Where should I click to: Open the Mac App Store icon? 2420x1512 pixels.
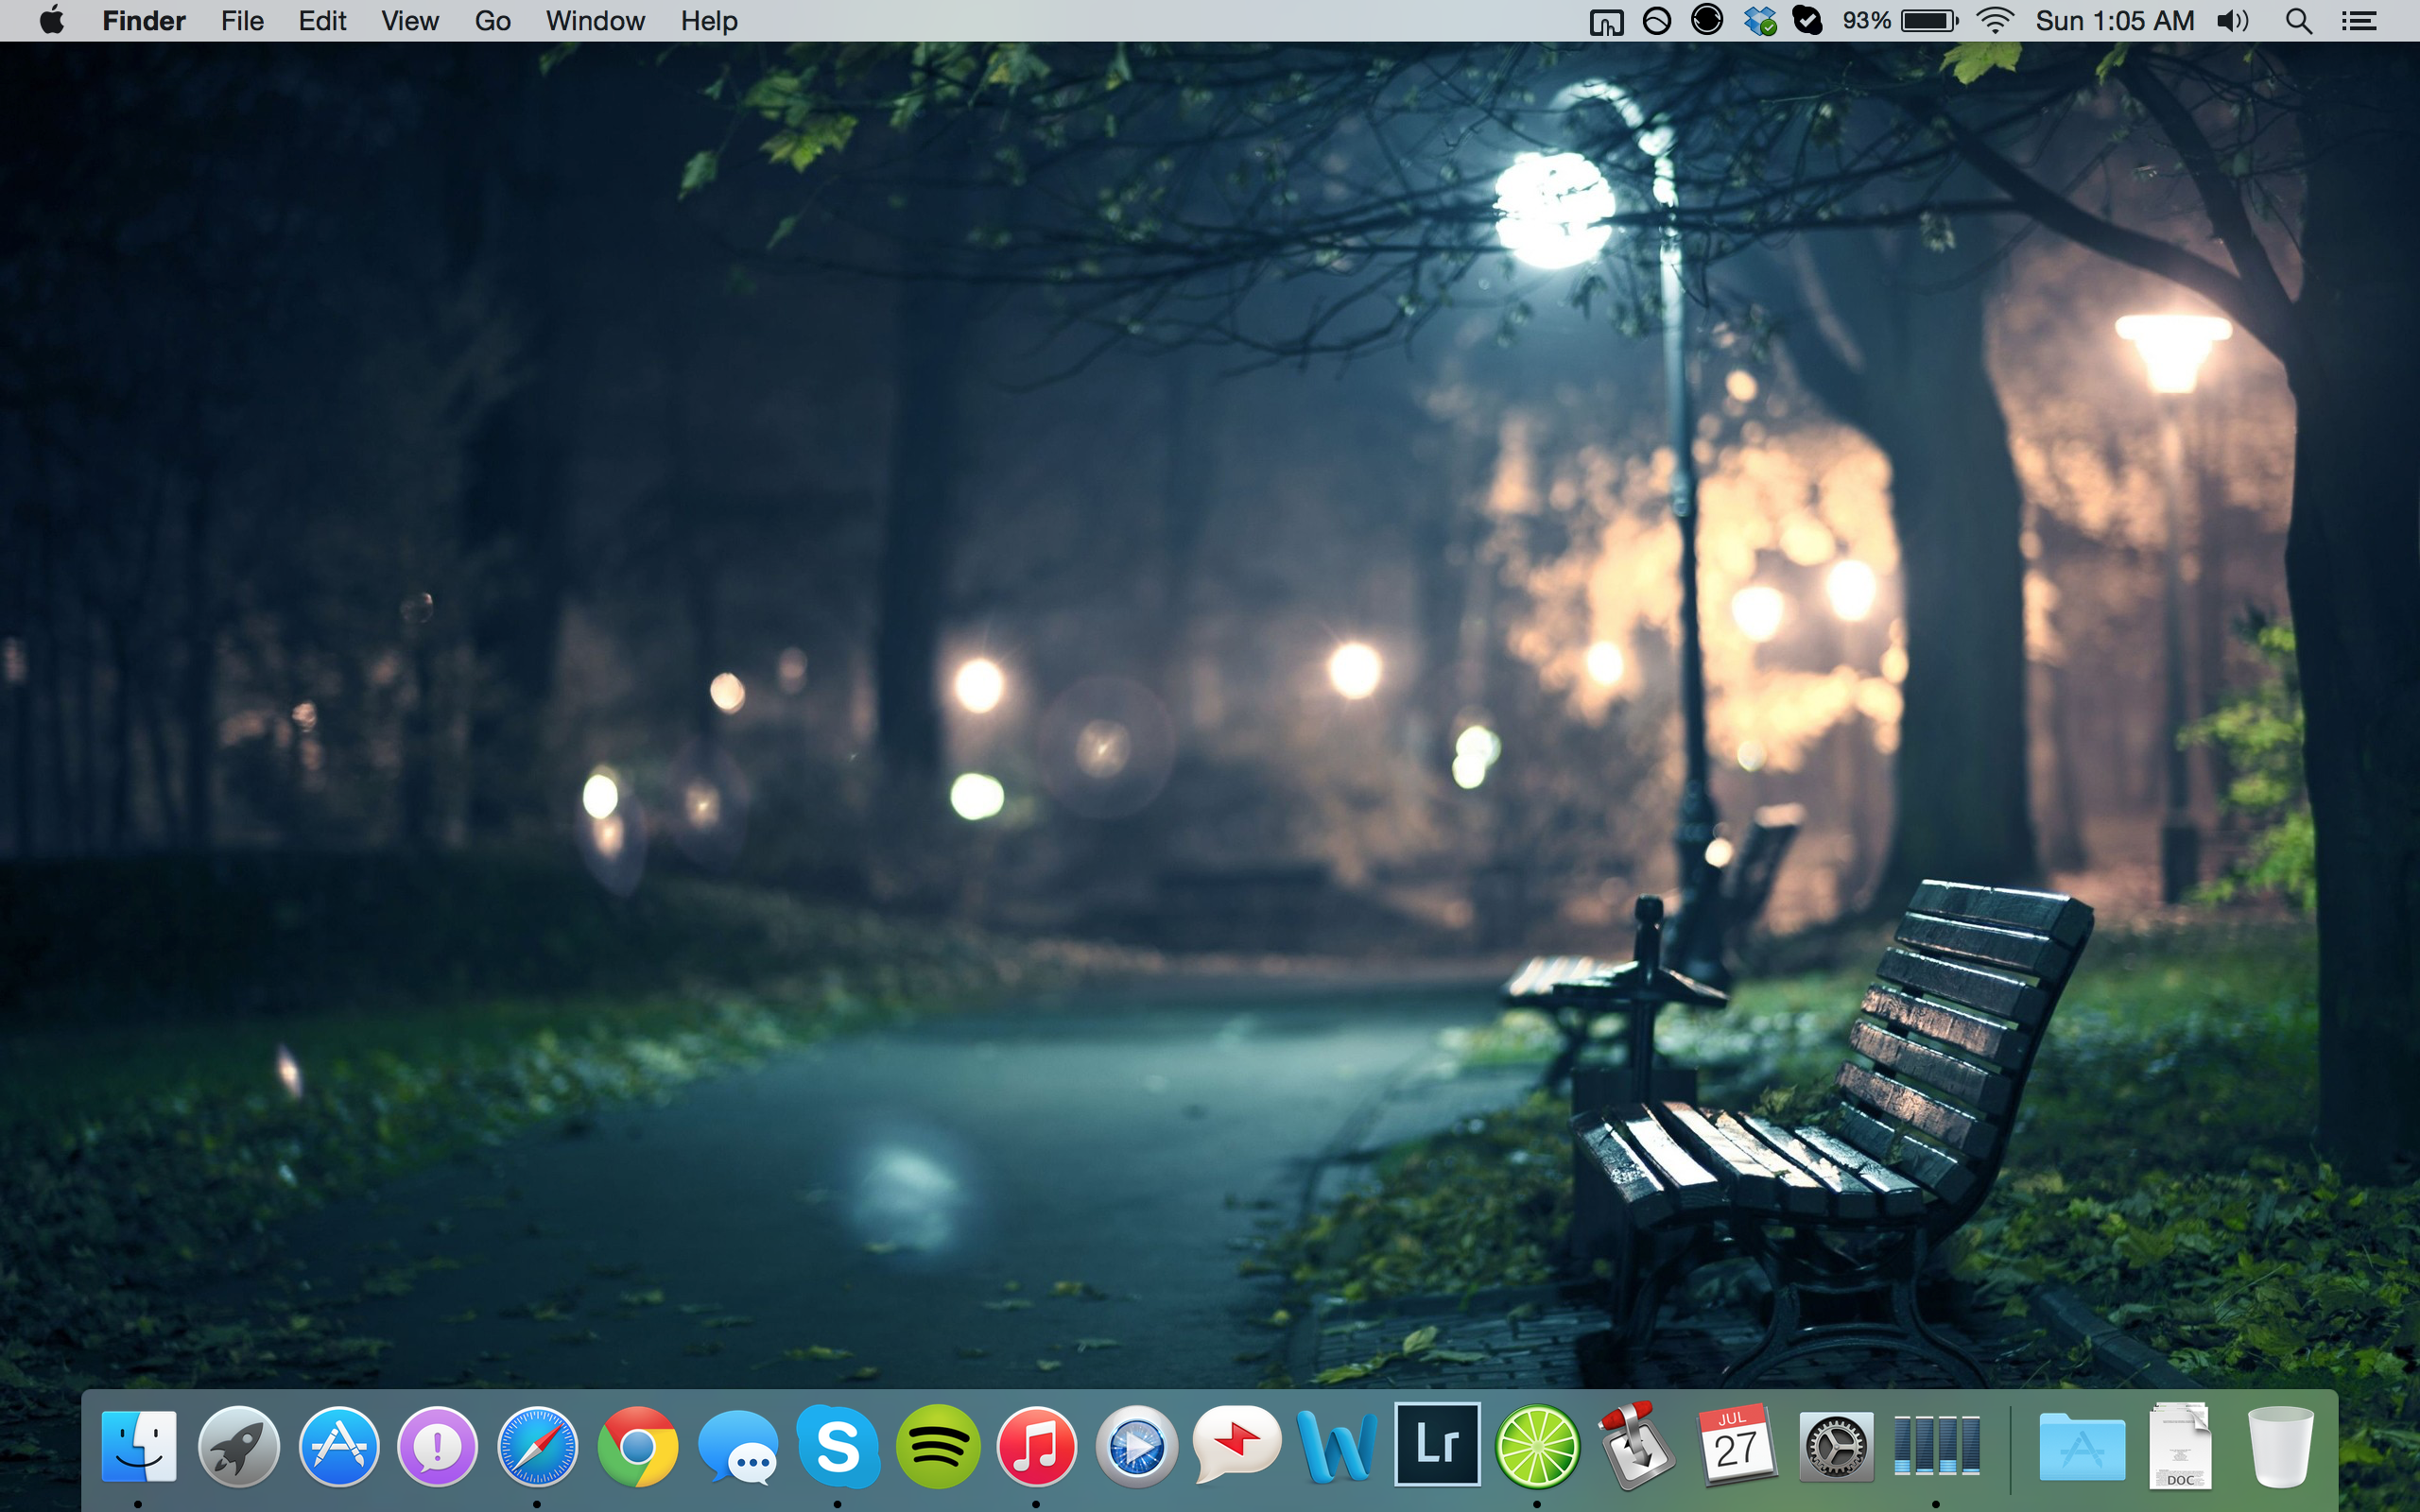click(338, 1446)
